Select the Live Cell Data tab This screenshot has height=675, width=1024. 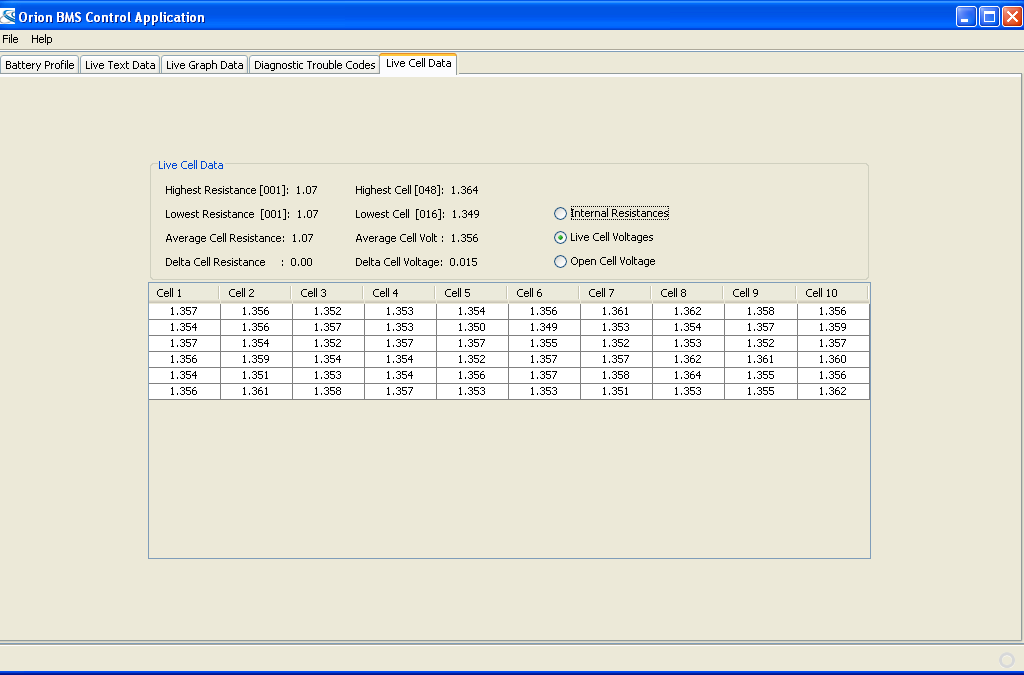click(x=419, y=63)
